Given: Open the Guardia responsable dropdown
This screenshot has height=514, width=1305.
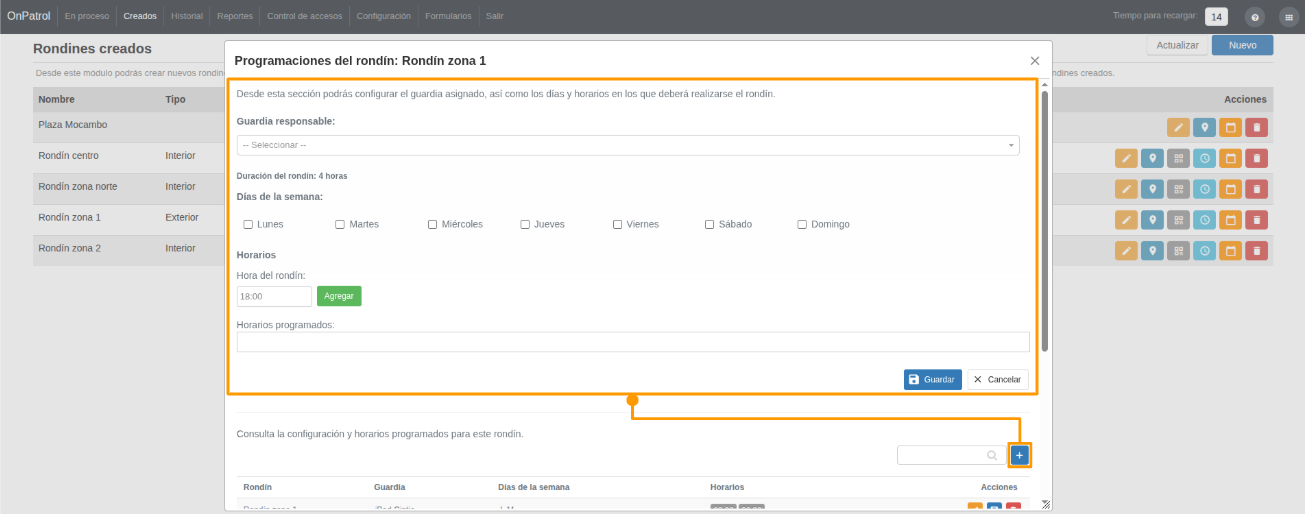Looking at the screenshot, I should point(628,145).
